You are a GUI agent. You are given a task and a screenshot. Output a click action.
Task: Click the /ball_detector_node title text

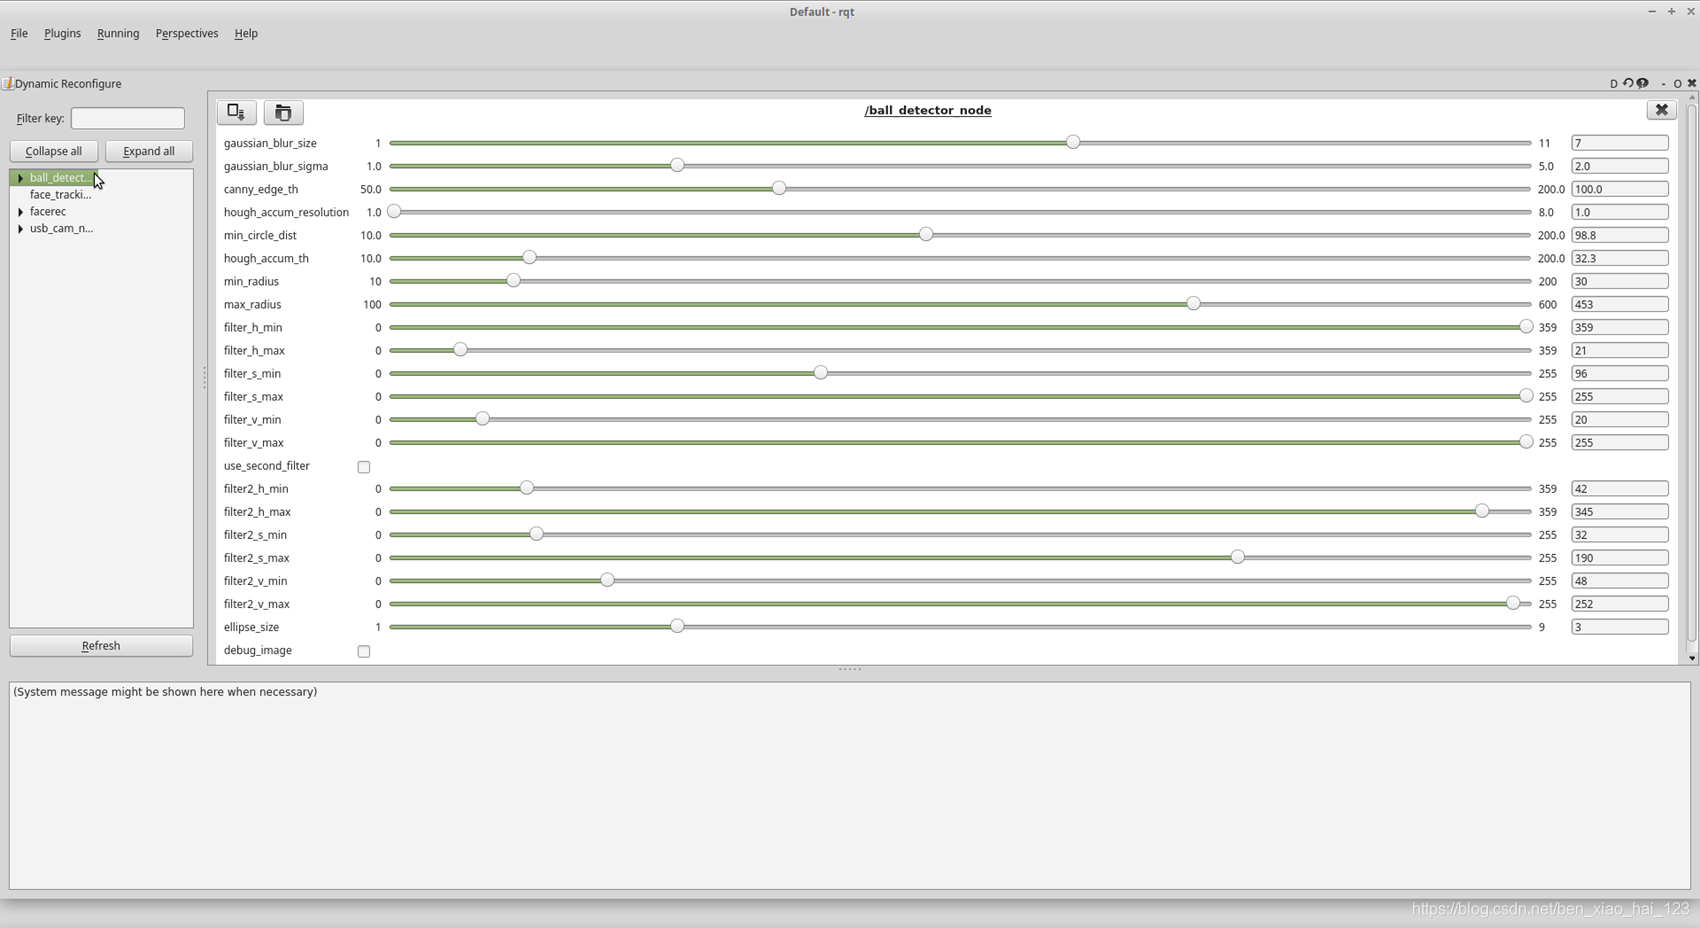(928, 110)
